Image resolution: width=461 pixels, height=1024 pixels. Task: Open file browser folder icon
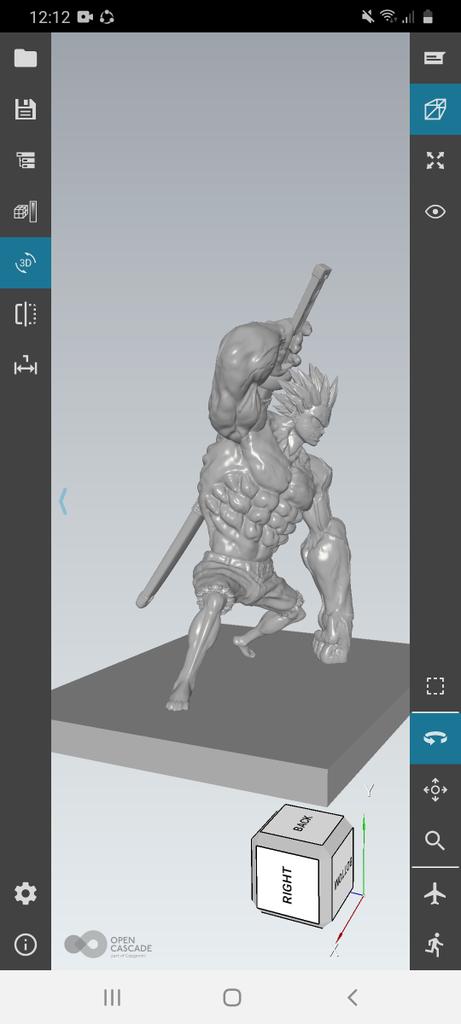(x=25, y=58)
